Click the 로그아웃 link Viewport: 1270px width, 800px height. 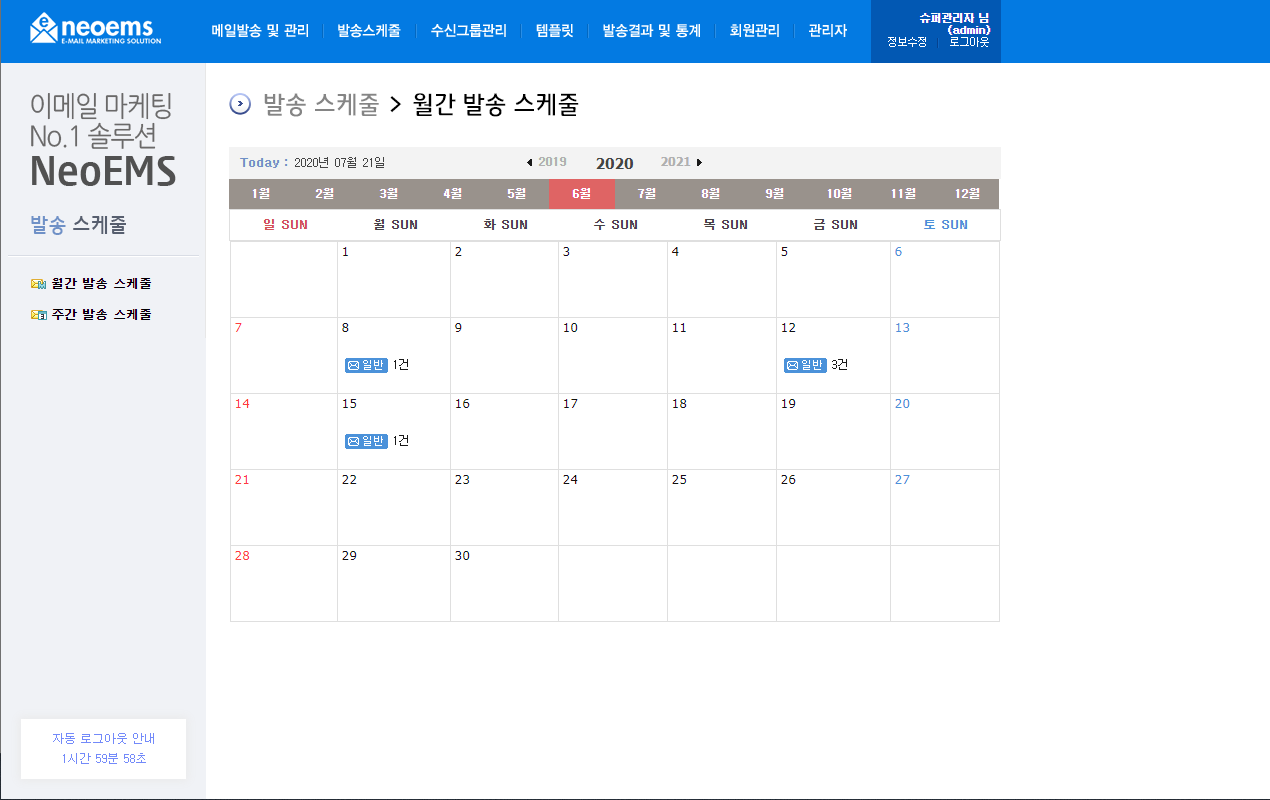[969, 42]
